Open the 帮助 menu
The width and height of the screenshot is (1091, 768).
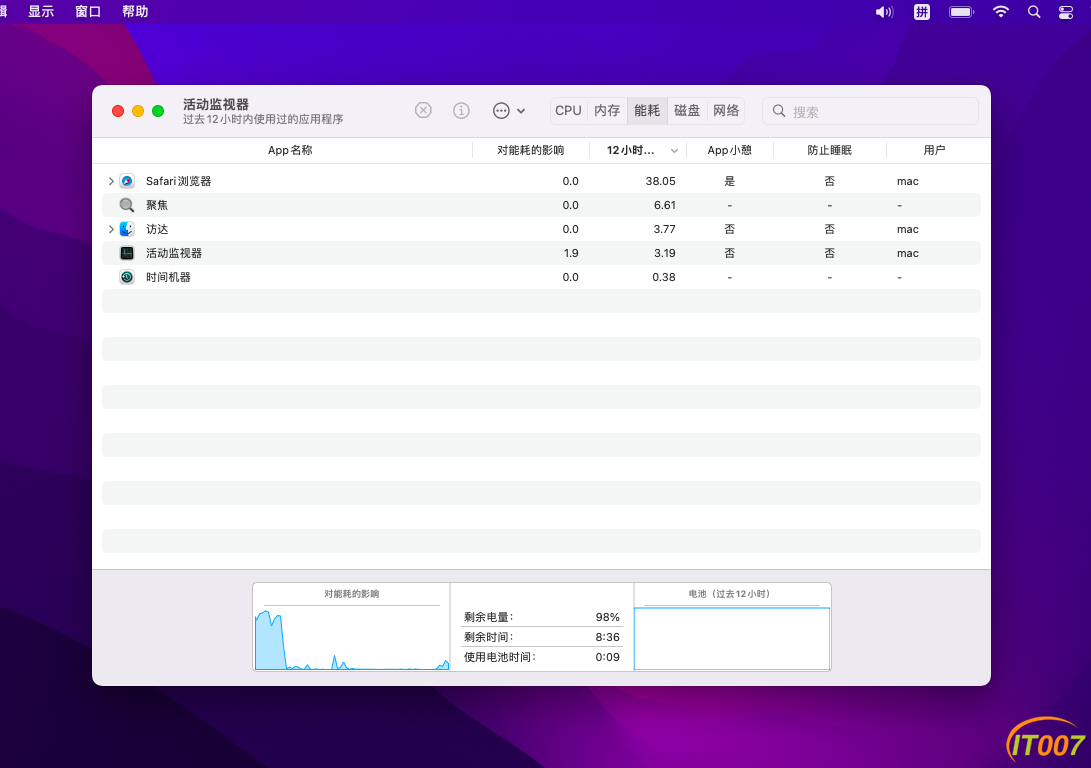pyautogui.click(x=135, y=12)
